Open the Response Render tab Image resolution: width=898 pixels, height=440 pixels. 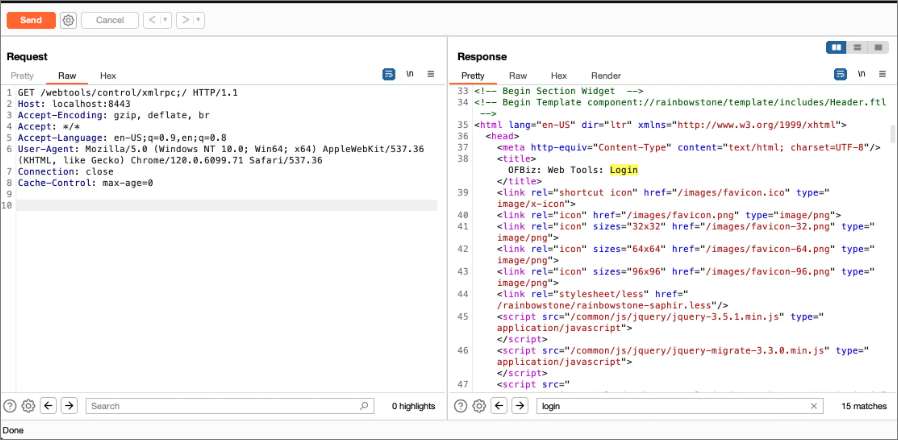[x=606, y=76]
